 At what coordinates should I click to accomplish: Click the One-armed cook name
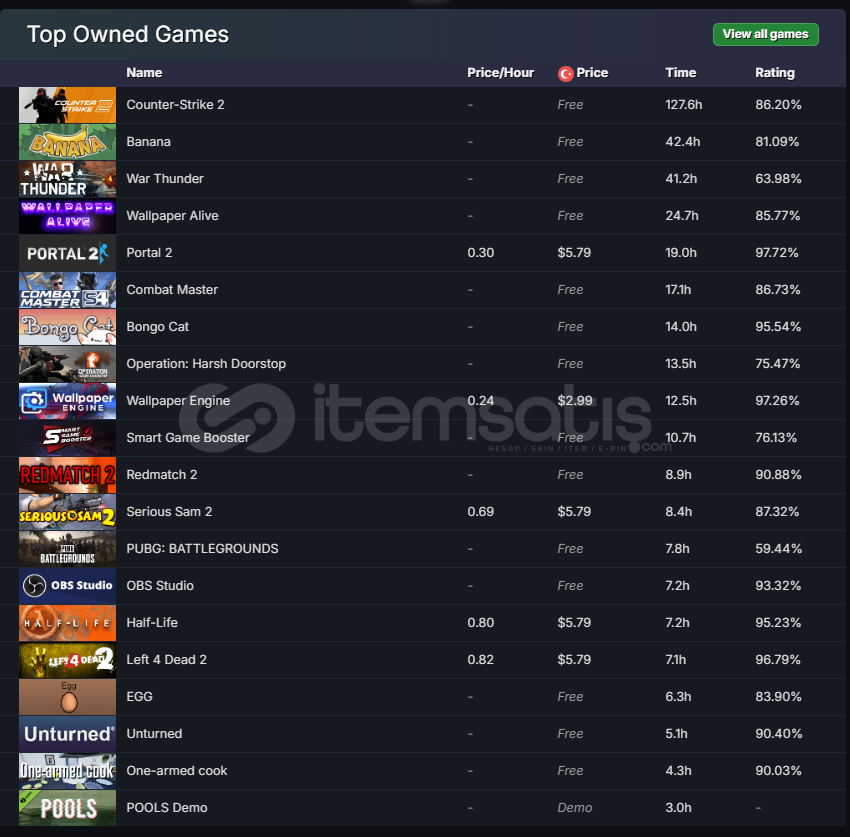pos(177,770)
